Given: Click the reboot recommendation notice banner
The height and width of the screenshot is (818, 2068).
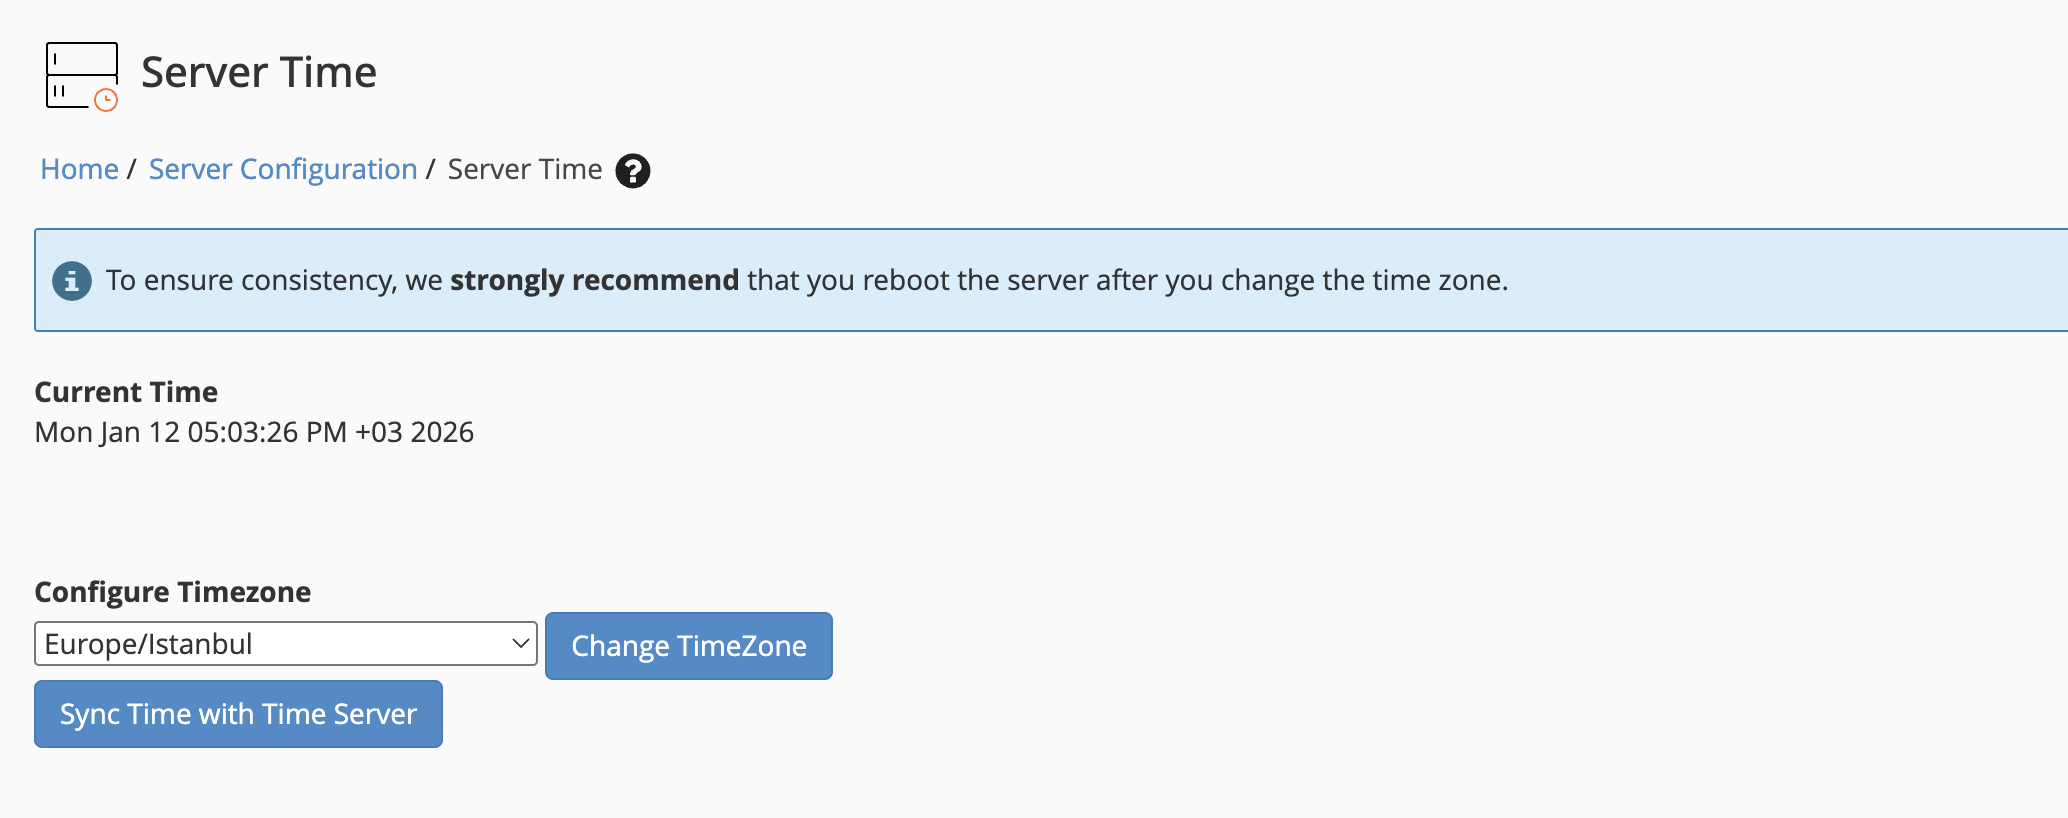Looking at the screenshot, I should click(1051, 280).
